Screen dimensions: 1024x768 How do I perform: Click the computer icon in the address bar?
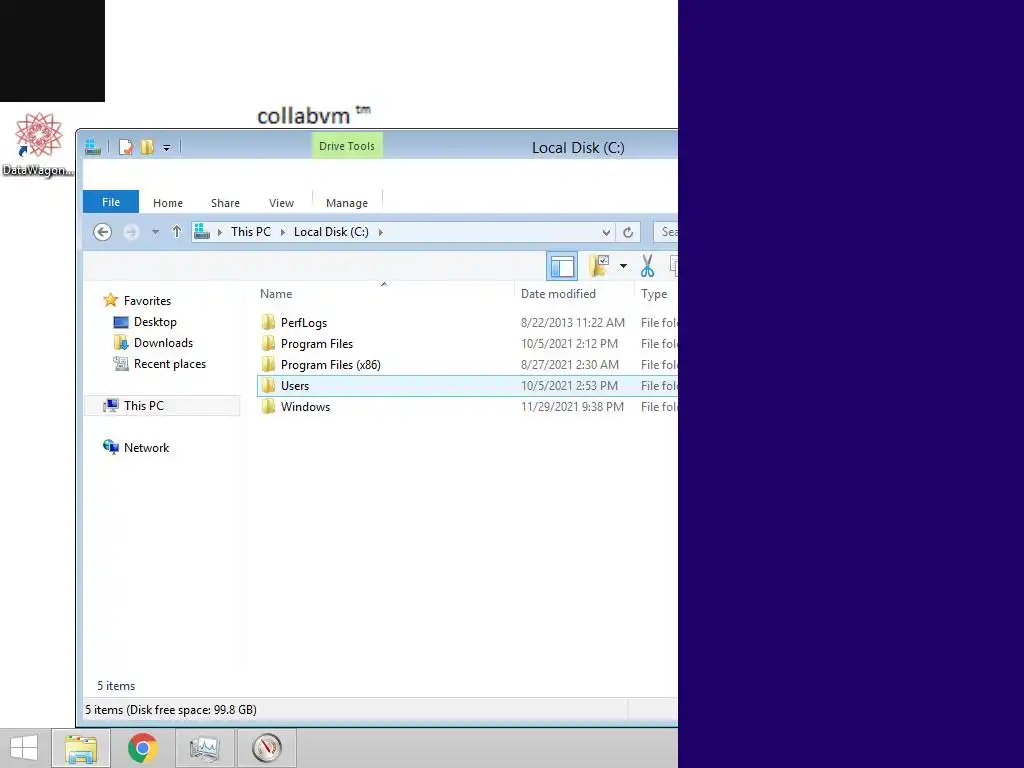202,232
